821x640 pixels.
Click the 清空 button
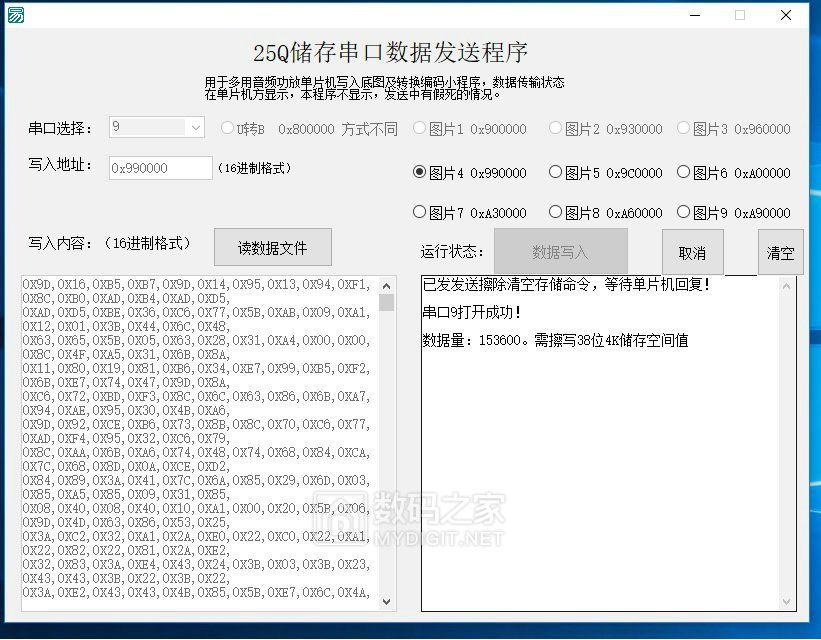point(780,252)
